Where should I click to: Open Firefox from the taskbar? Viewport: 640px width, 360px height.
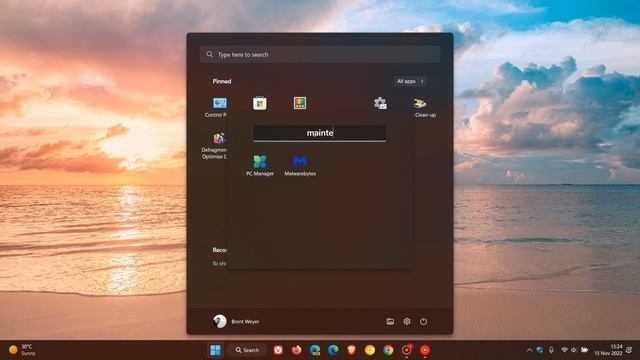coord(296,350)
